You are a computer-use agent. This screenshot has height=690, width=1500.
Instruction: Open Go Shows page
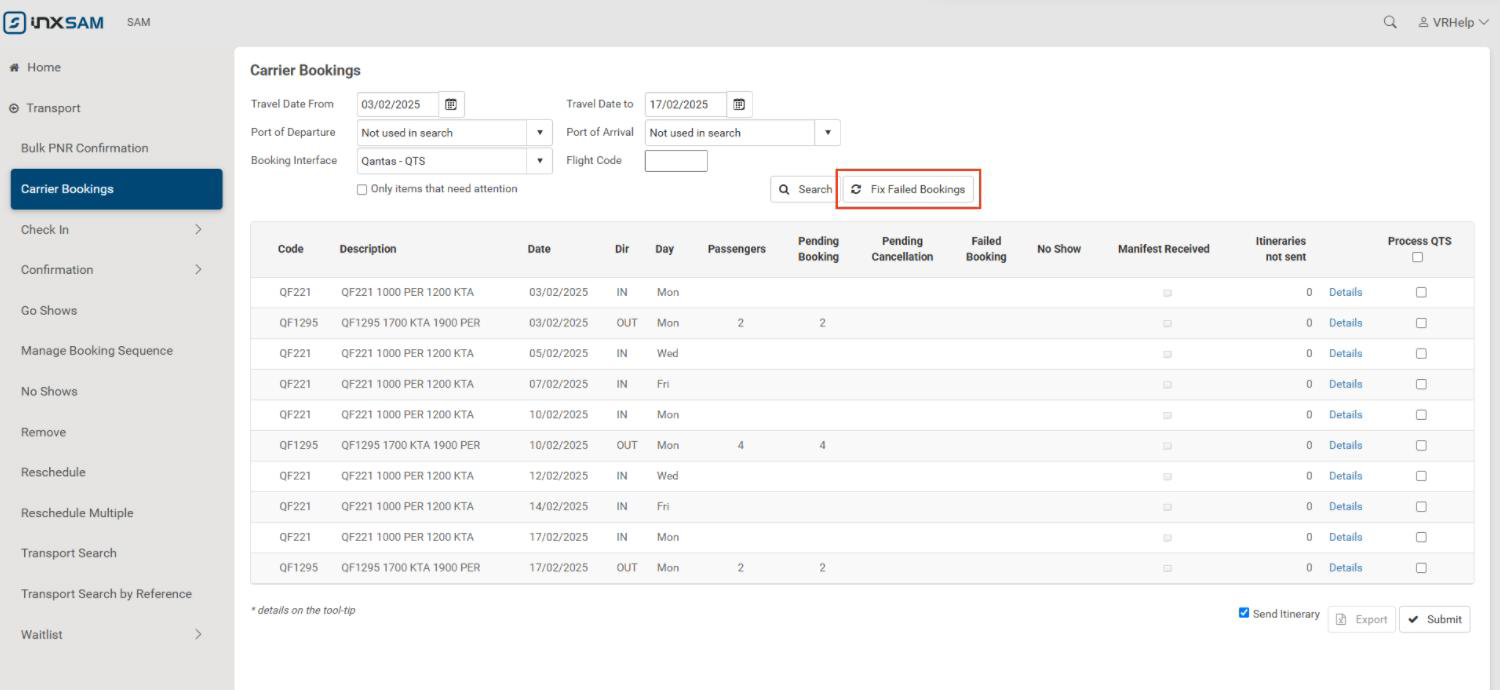(49, 310)
